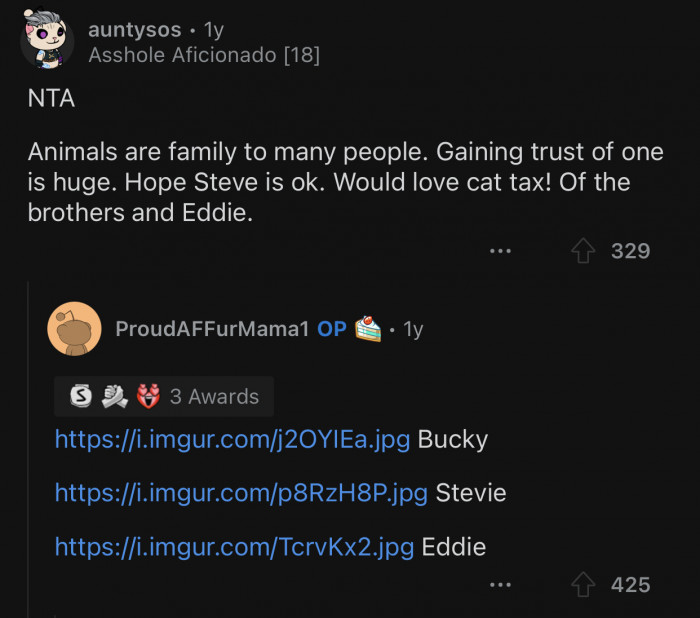Select the Asshole Aficionado flair text
The image size is (700, 618).
point(204,55)
